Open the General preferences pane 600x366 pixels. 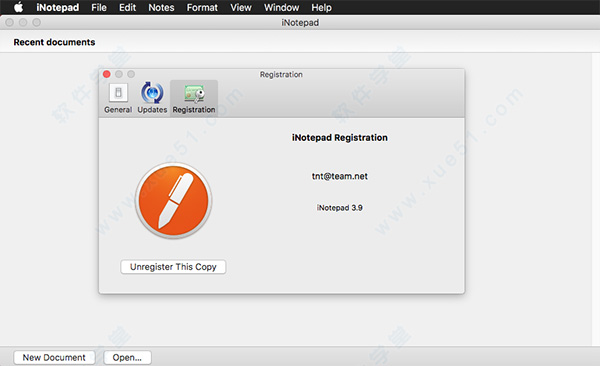[x=118, y=98]
